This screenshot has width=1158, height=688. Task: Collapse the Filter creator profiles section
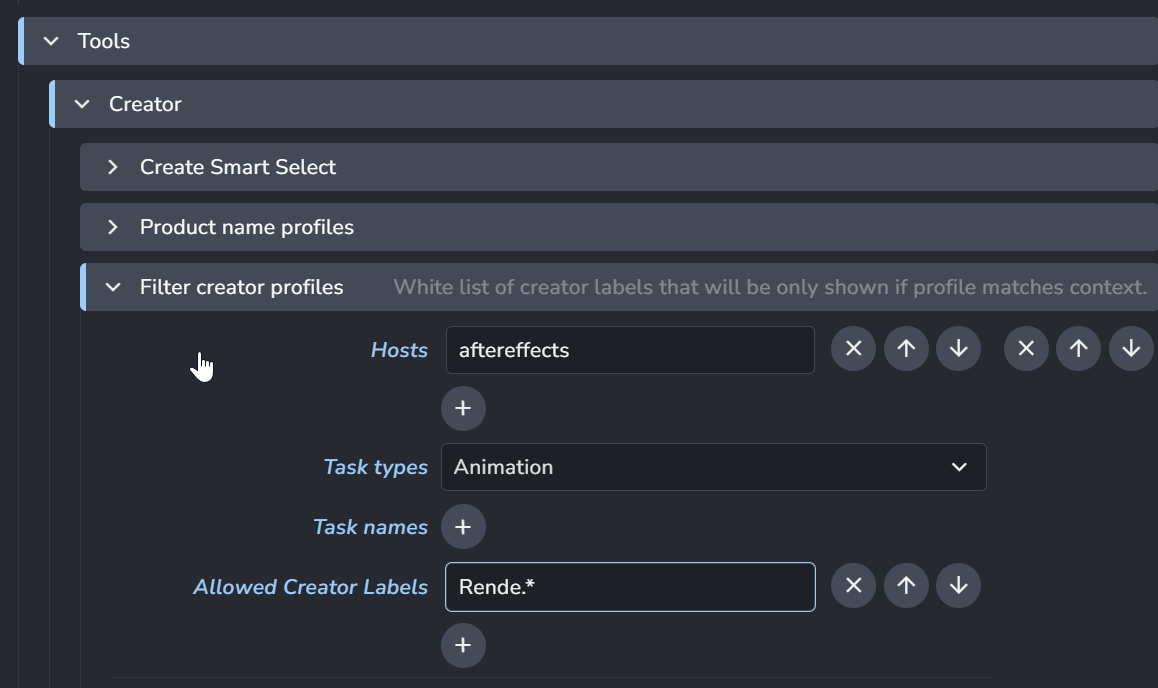coord(113,287)
